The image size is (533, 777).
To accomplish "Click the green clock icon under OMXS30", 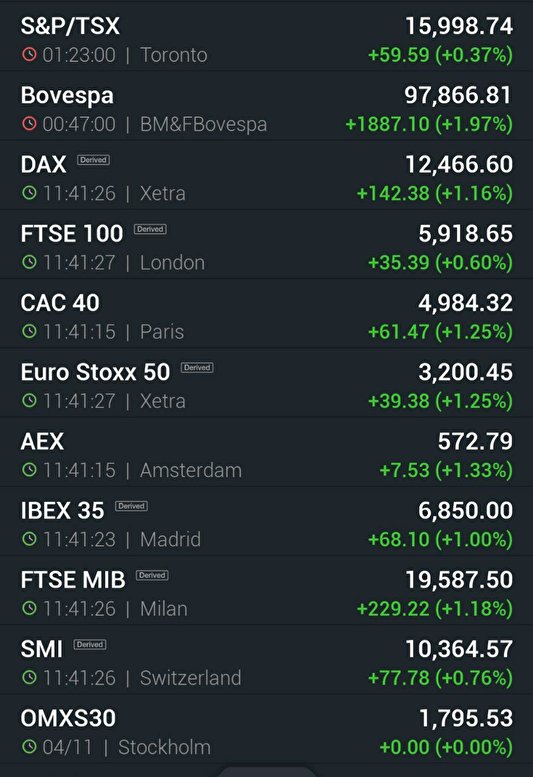I will coord(29,747).
